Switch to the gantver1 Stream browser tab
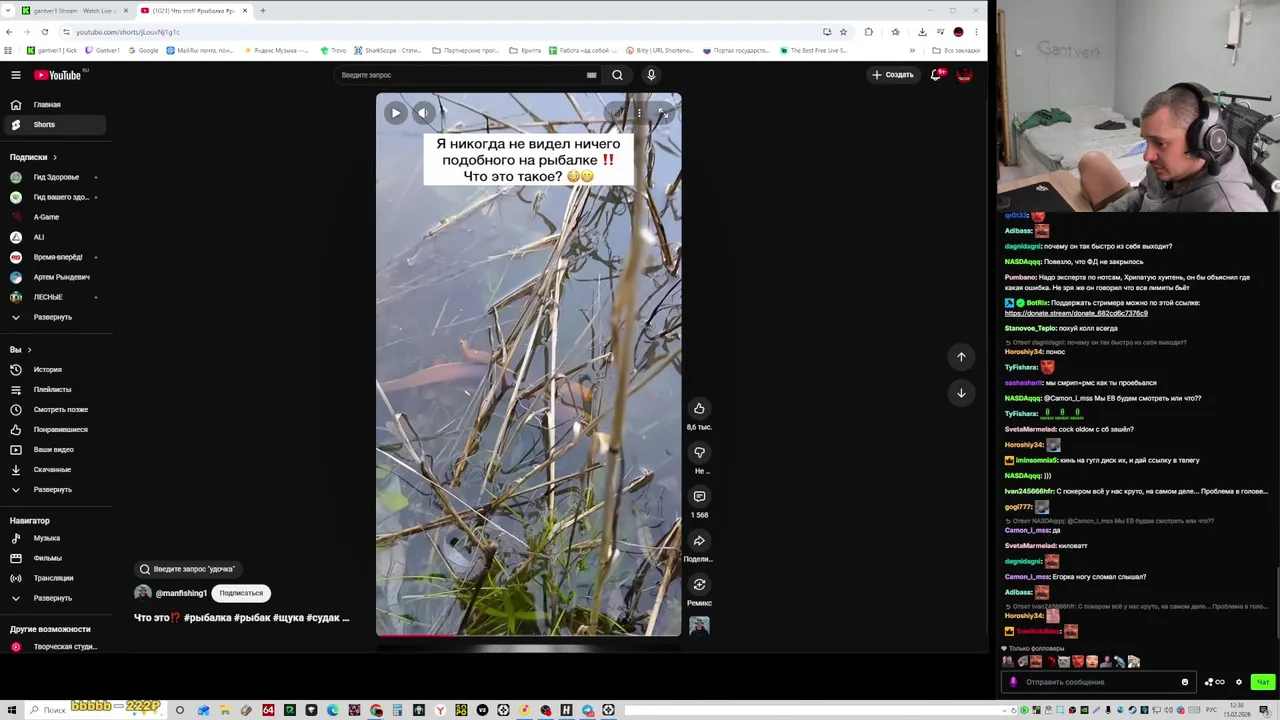 75,11
